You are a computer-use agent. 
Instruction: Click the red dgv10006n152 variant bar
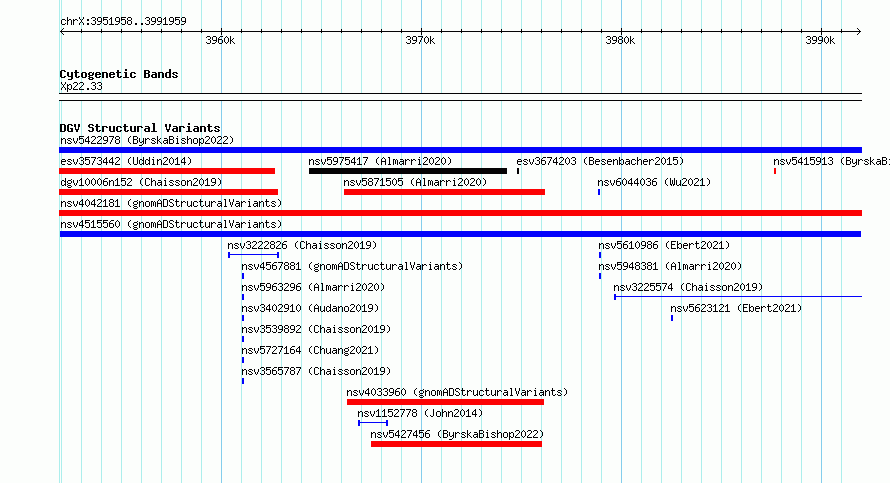pyautogui.click(x=169, y=192)
